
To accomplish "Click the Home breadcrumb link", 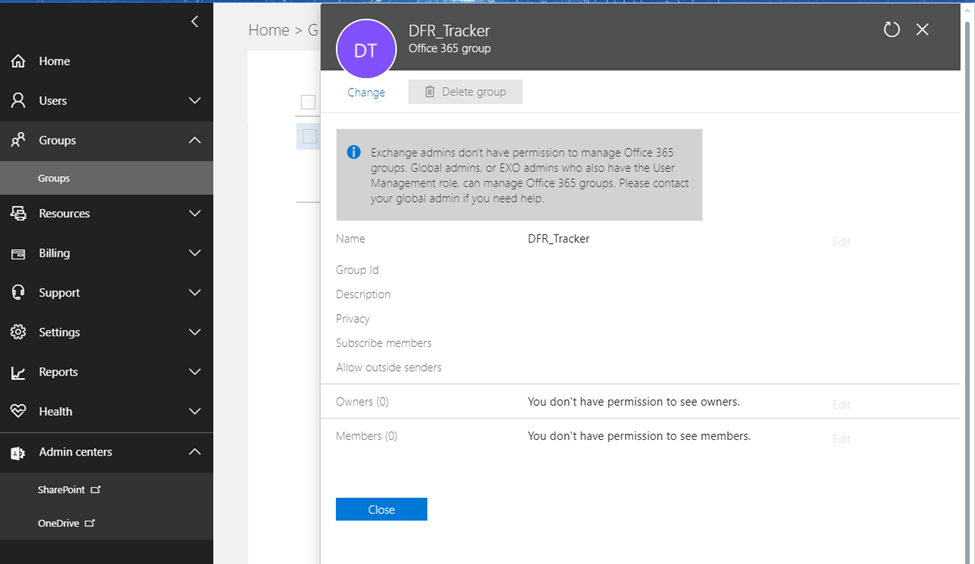I will click(x=269, y=30).
